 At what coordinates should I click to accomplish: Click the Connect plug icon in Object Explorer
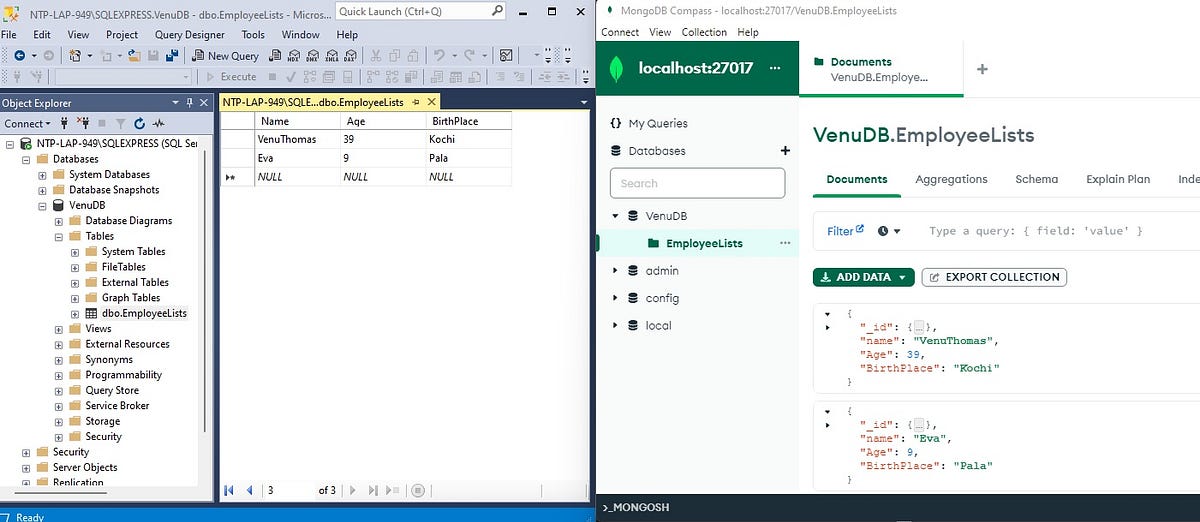coord(64,124)
